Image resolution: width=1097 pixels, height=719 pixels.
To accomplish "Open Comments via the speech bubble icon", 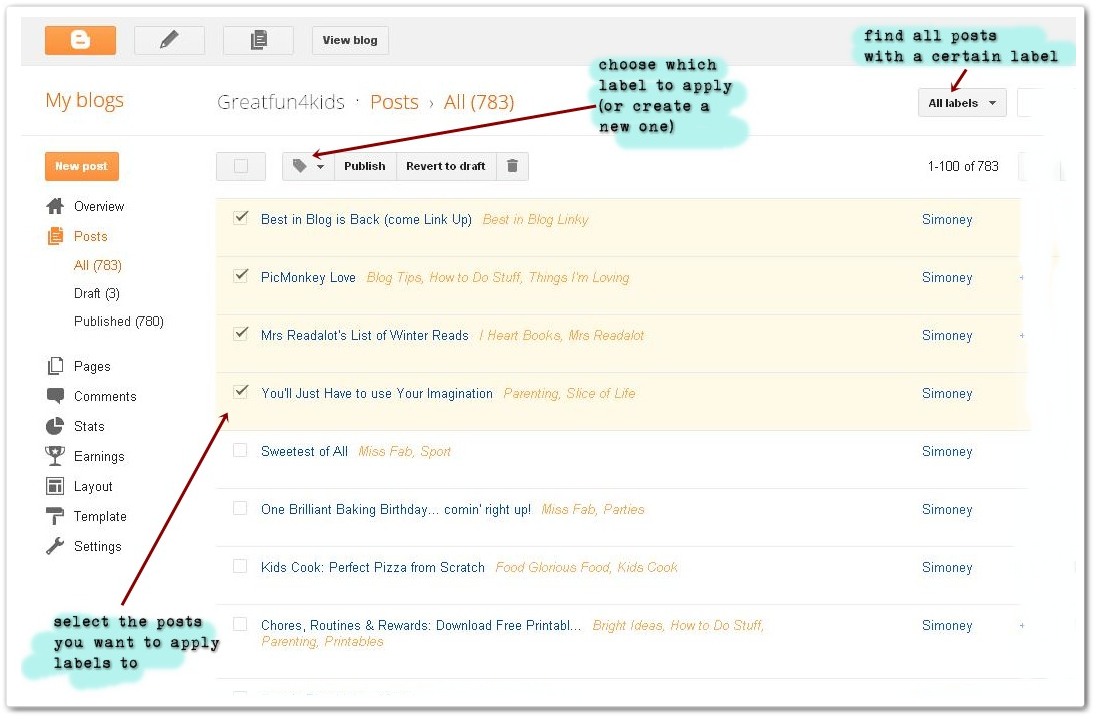I will (x=55, y=396).
